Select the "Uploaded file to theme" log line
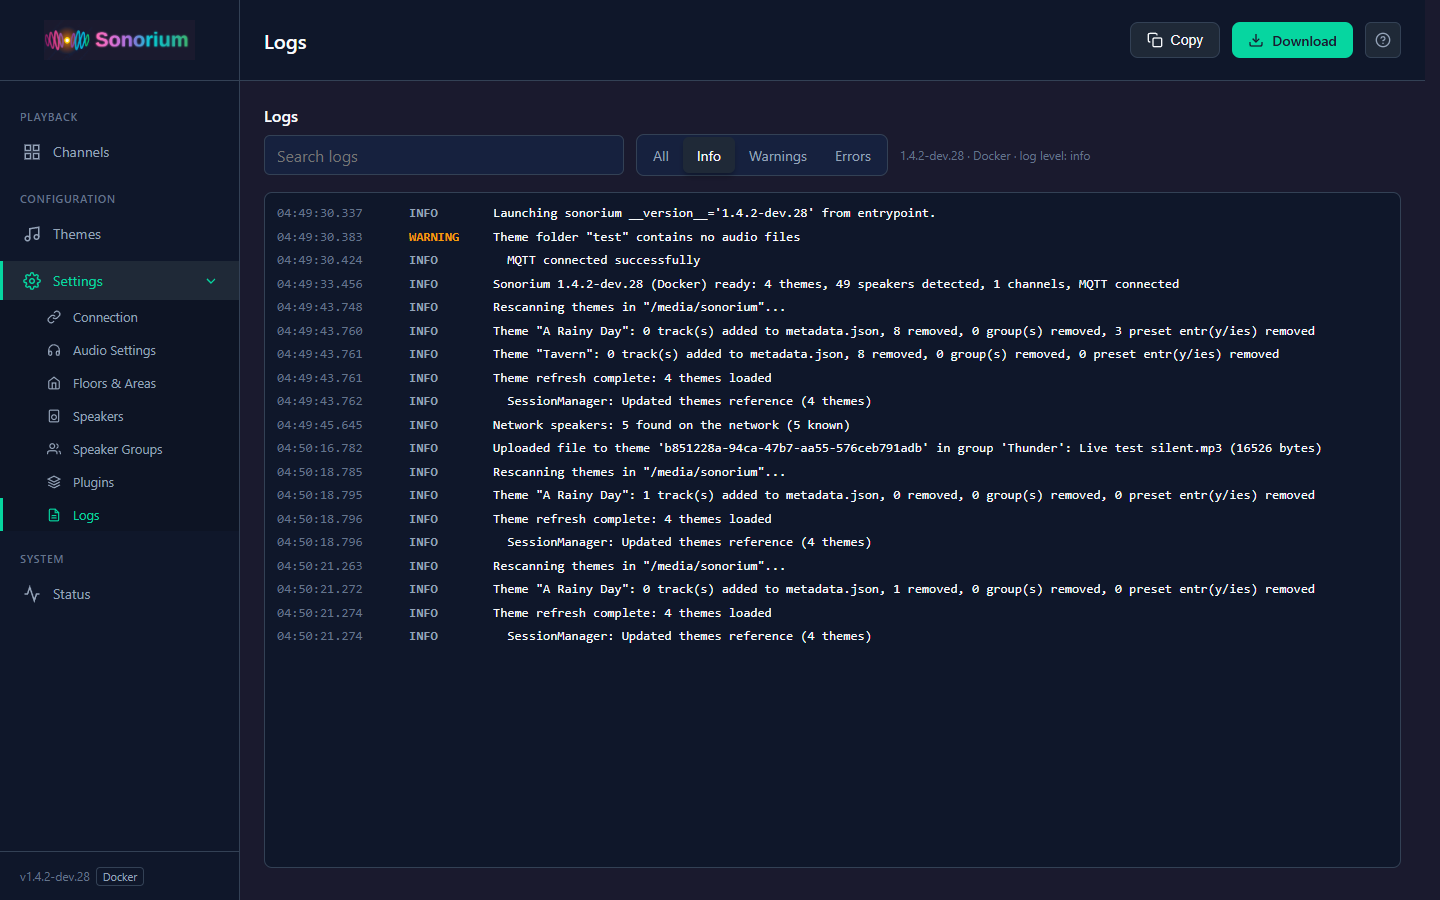The width and height of the screenshot is (1440, 900). (x=832, y=448)
